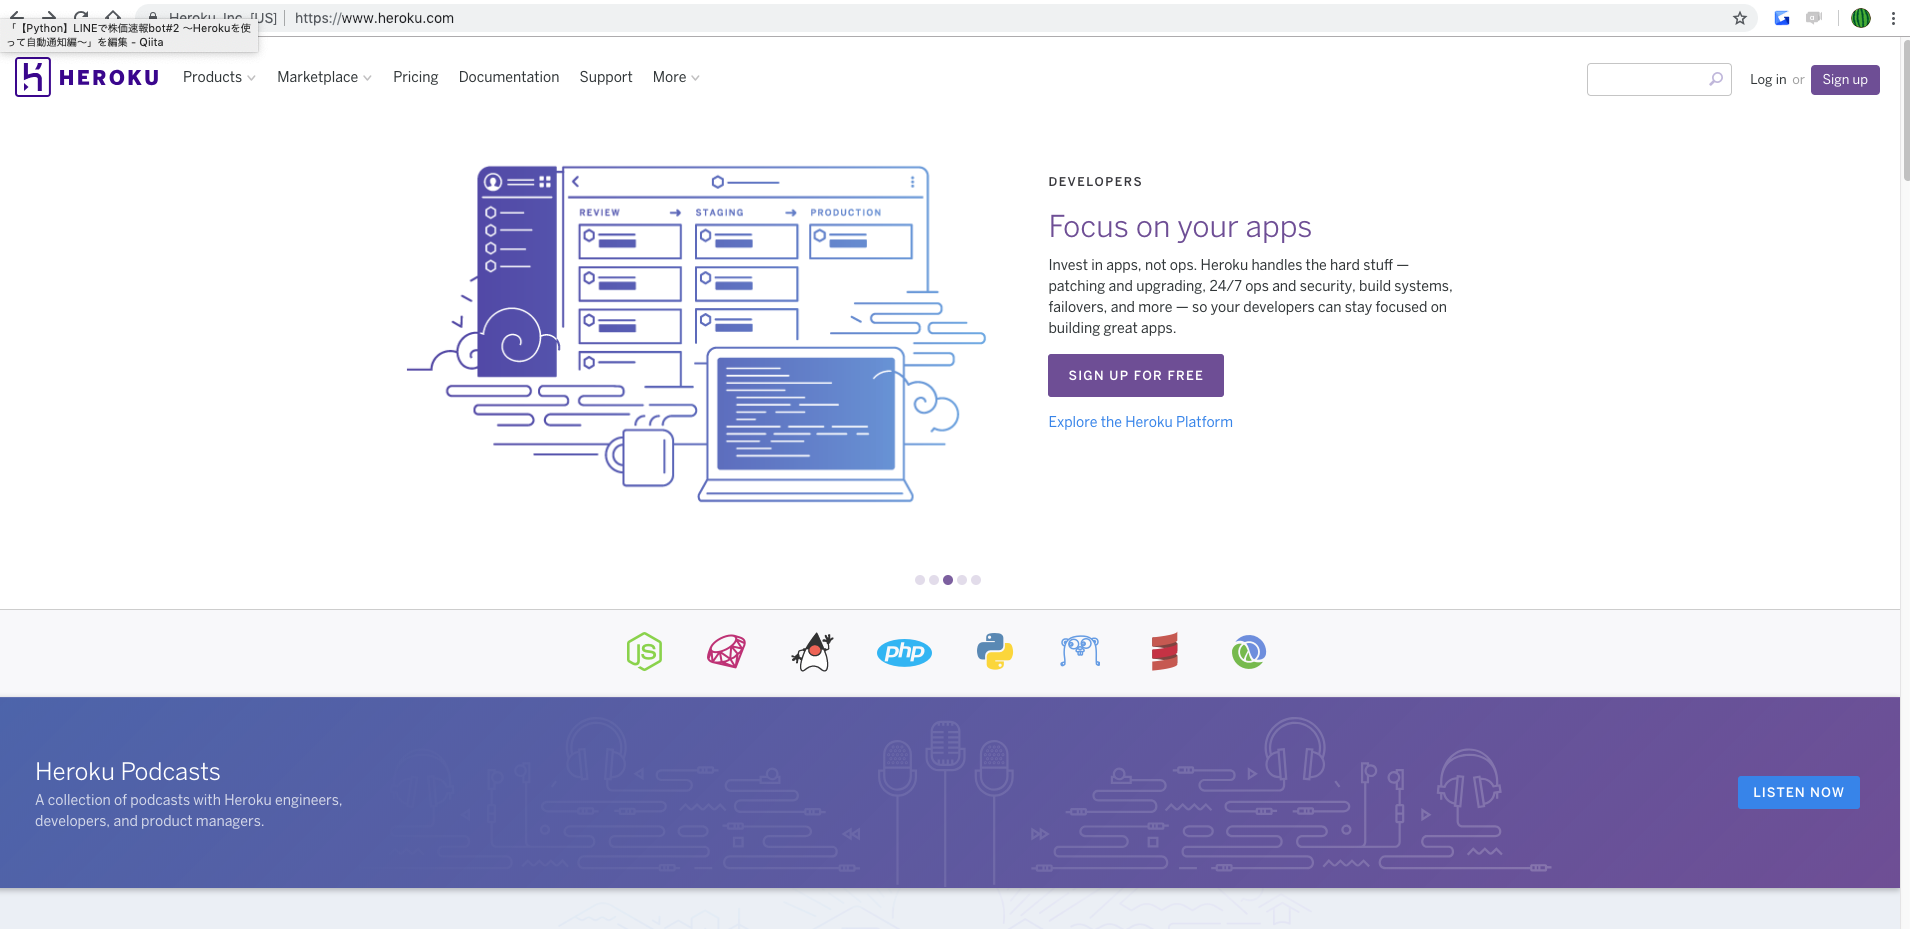Viewport: 1910px width, 929px height.
Task: Expand the Marketplace dropdown menu
Action: click(x=324, y=77)
